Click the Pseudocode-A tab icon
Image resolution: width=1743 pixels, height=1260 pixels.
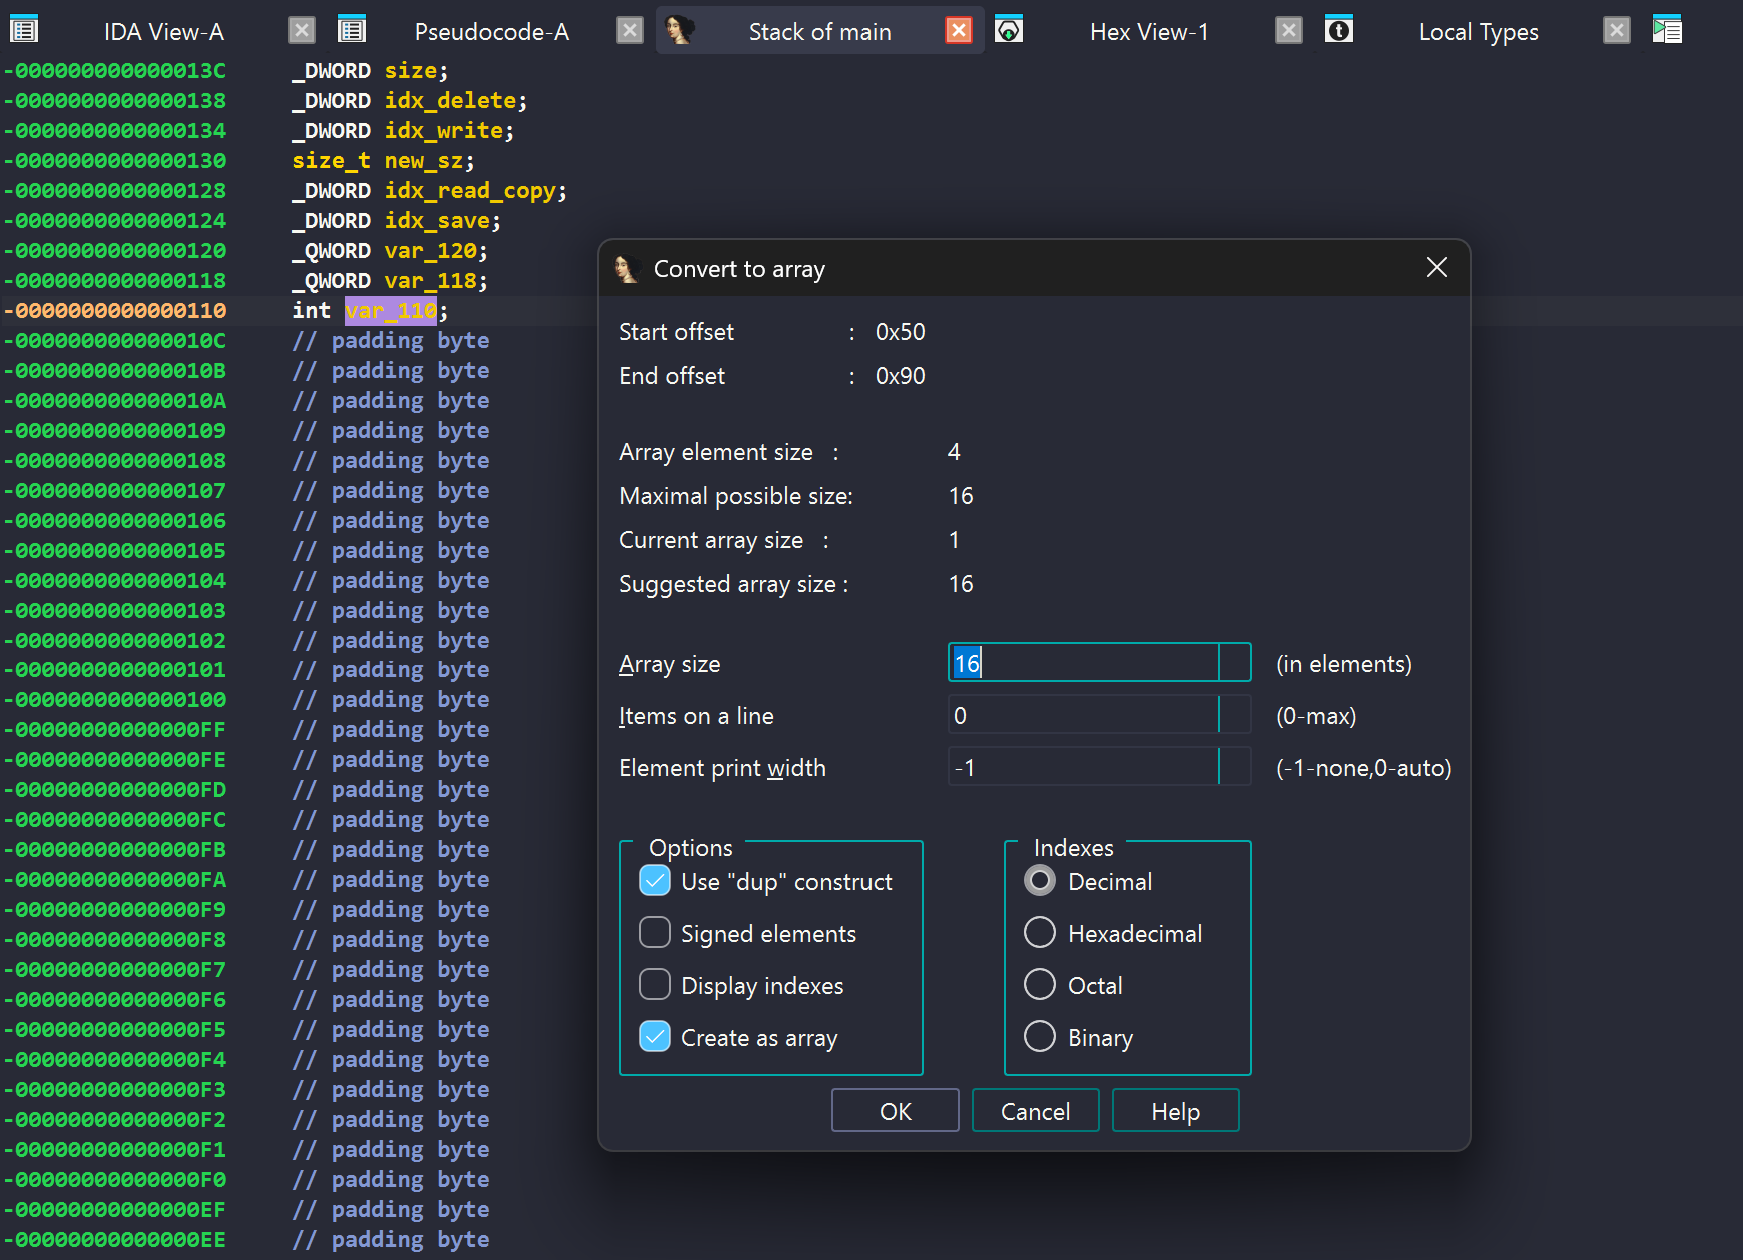[x=352, y=30]
